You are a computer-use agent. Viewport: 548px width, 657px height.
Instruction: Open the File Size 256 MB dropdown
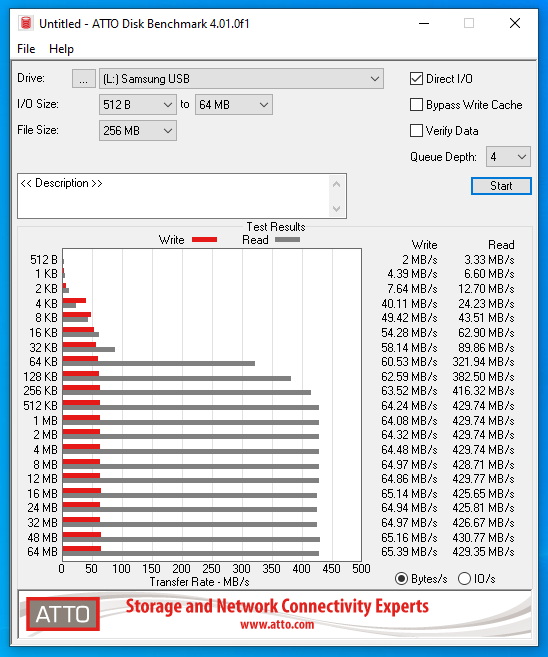(137, 131)
